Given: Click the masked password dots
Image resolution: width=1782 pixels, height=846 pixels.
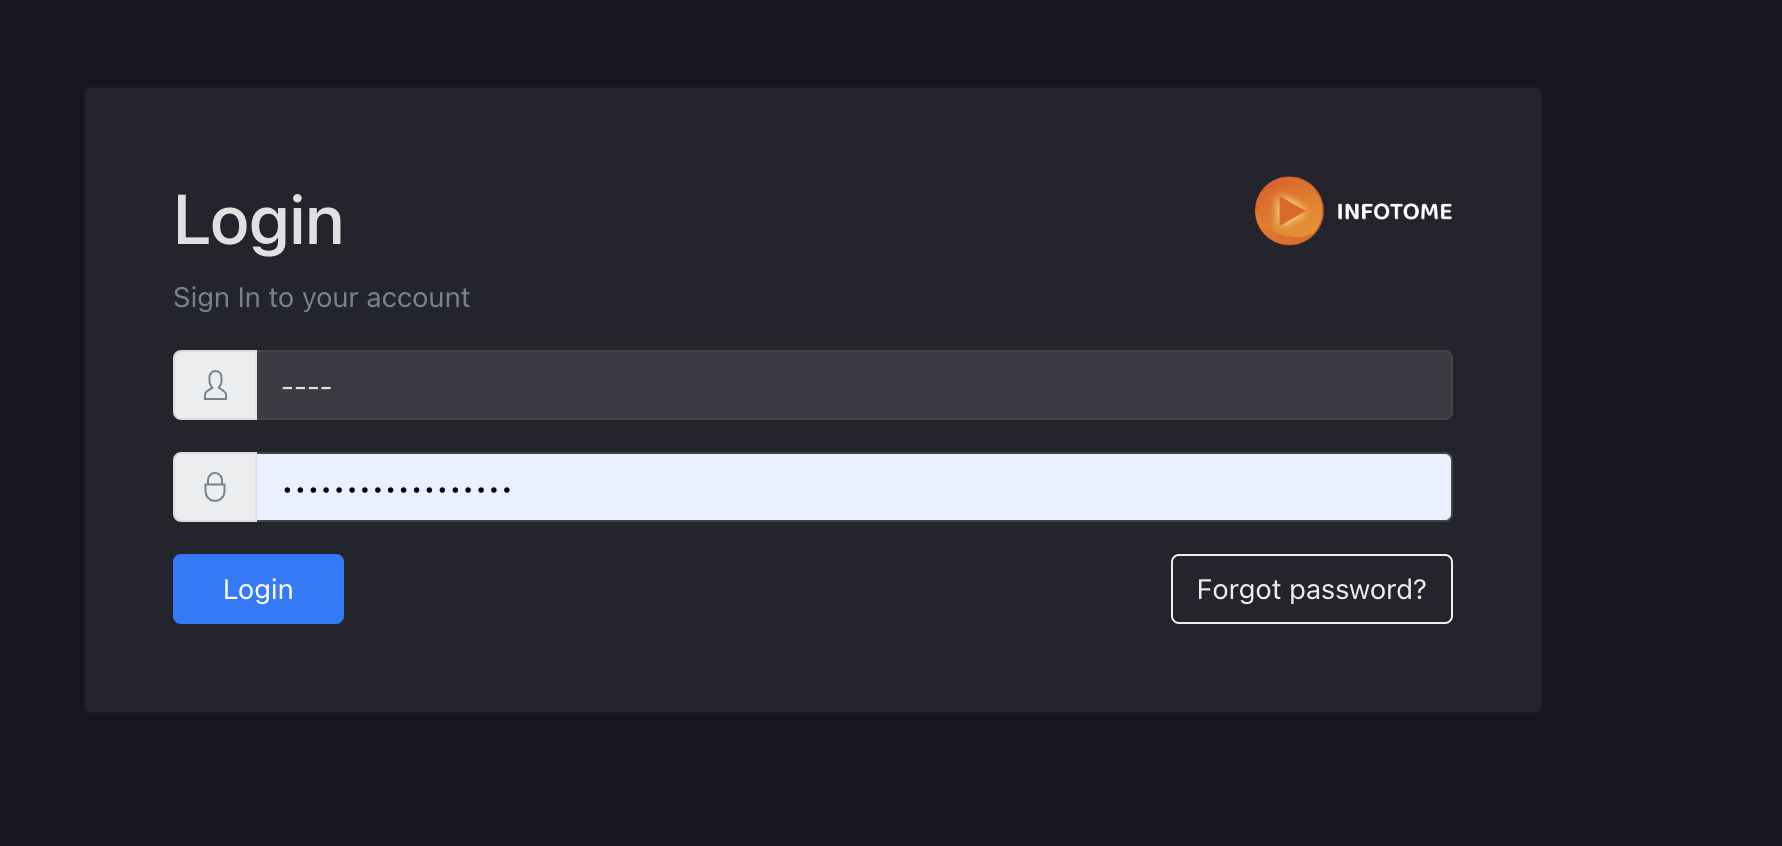Looking at the screenshot, I should (x=397, y=490).
